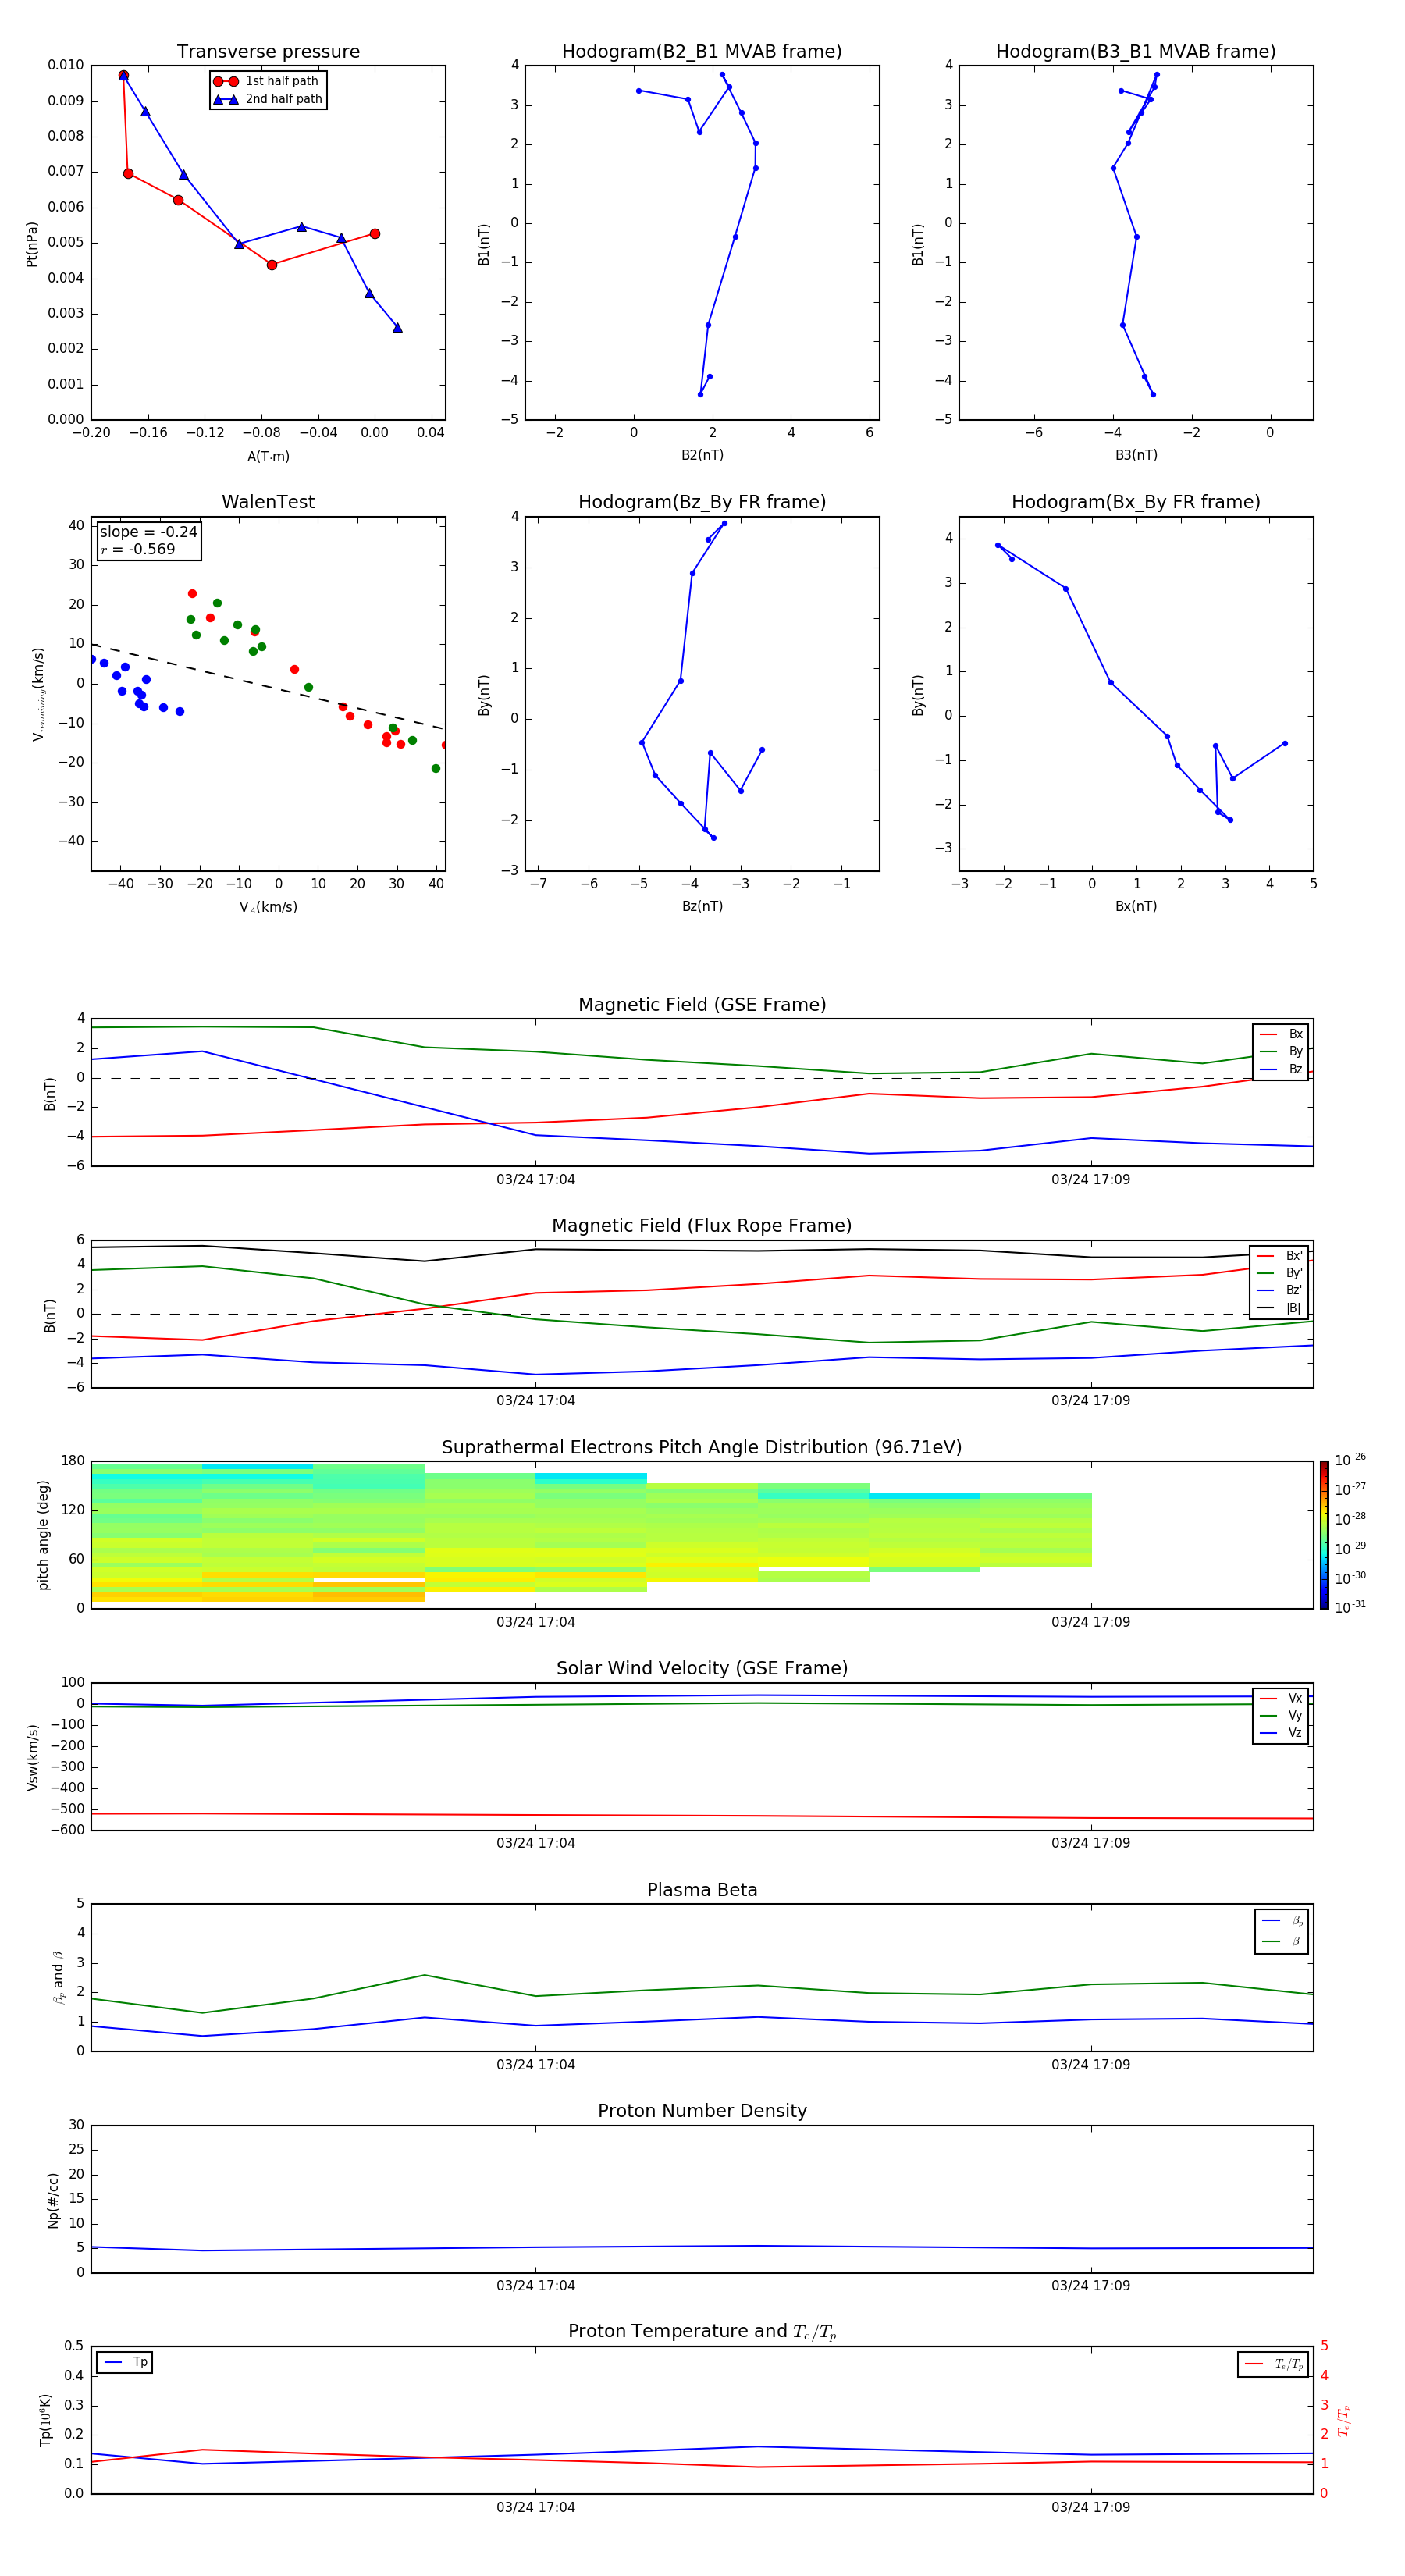Click the 'slope = -0.24' annotation
The height and width of the screenshot is (2576, 1405).
pos(148,532)
